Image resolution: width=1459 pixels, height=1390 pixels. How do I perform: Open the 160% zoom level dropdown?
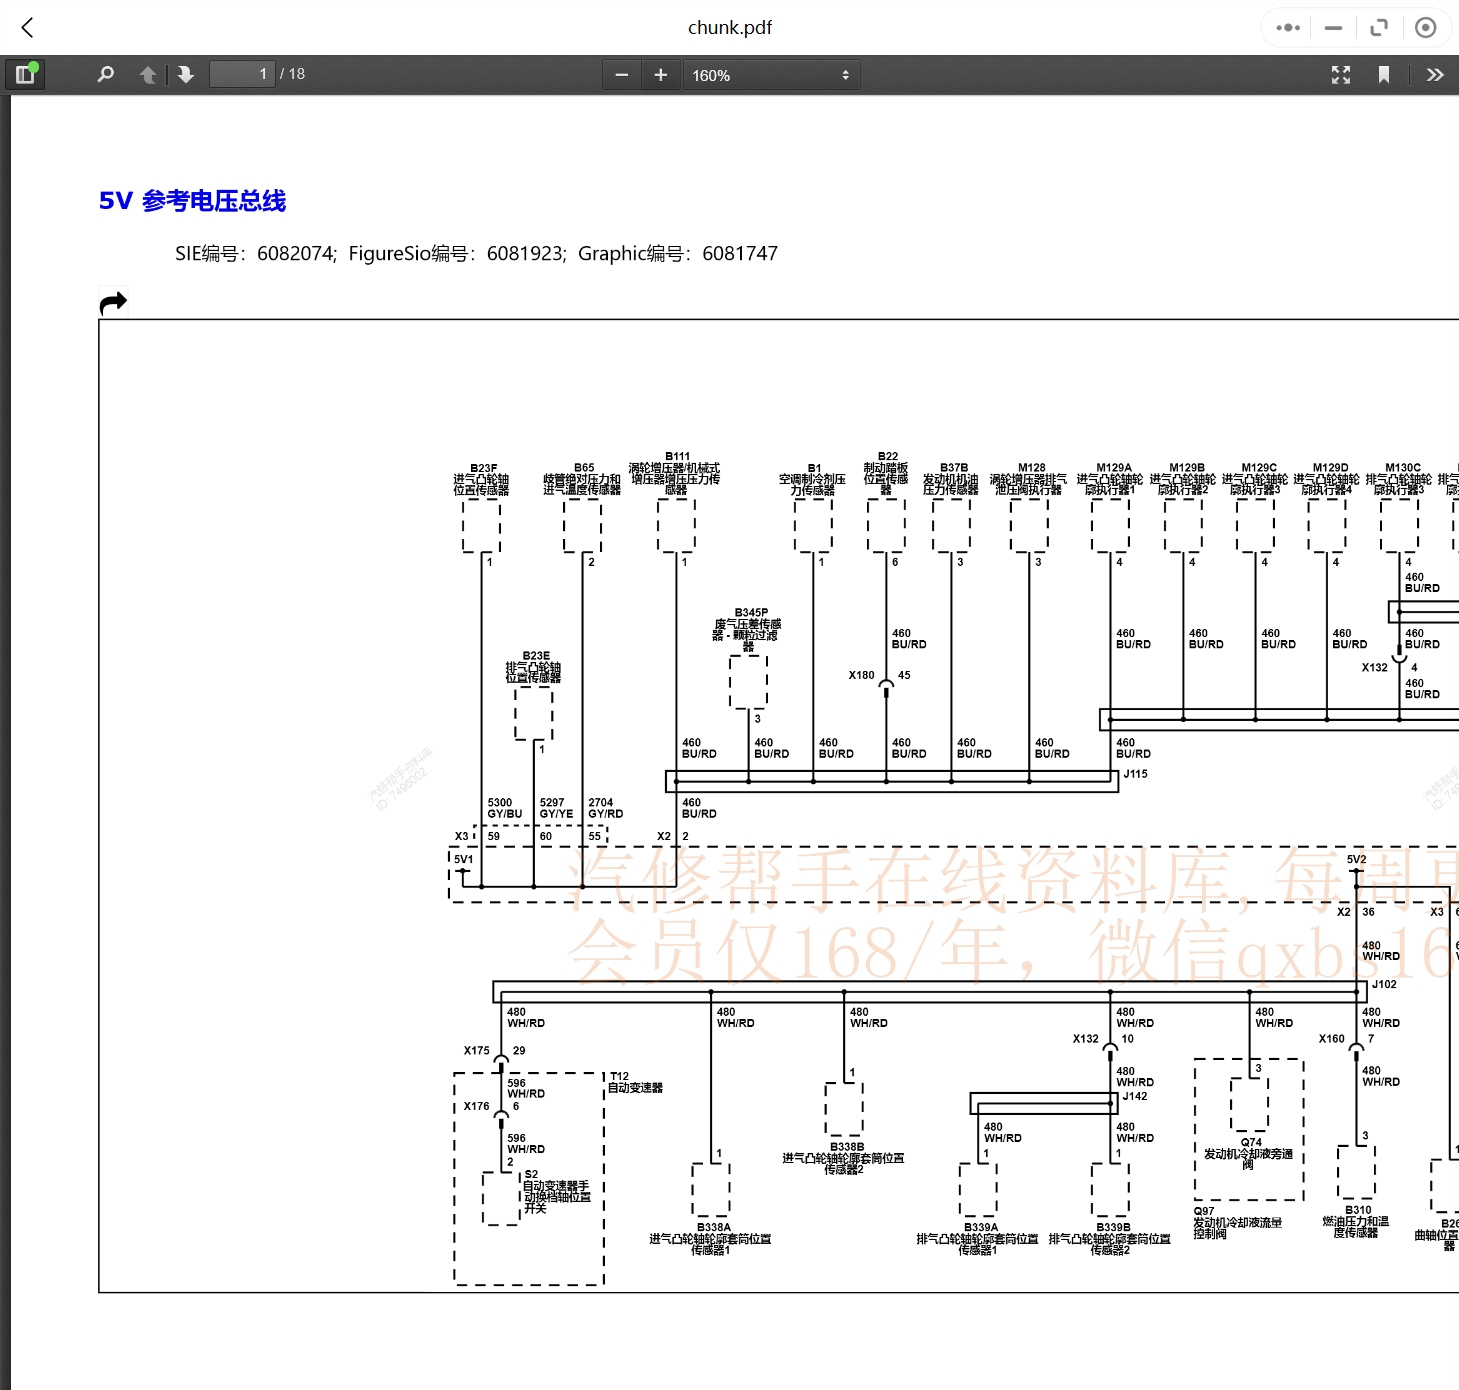770,75
